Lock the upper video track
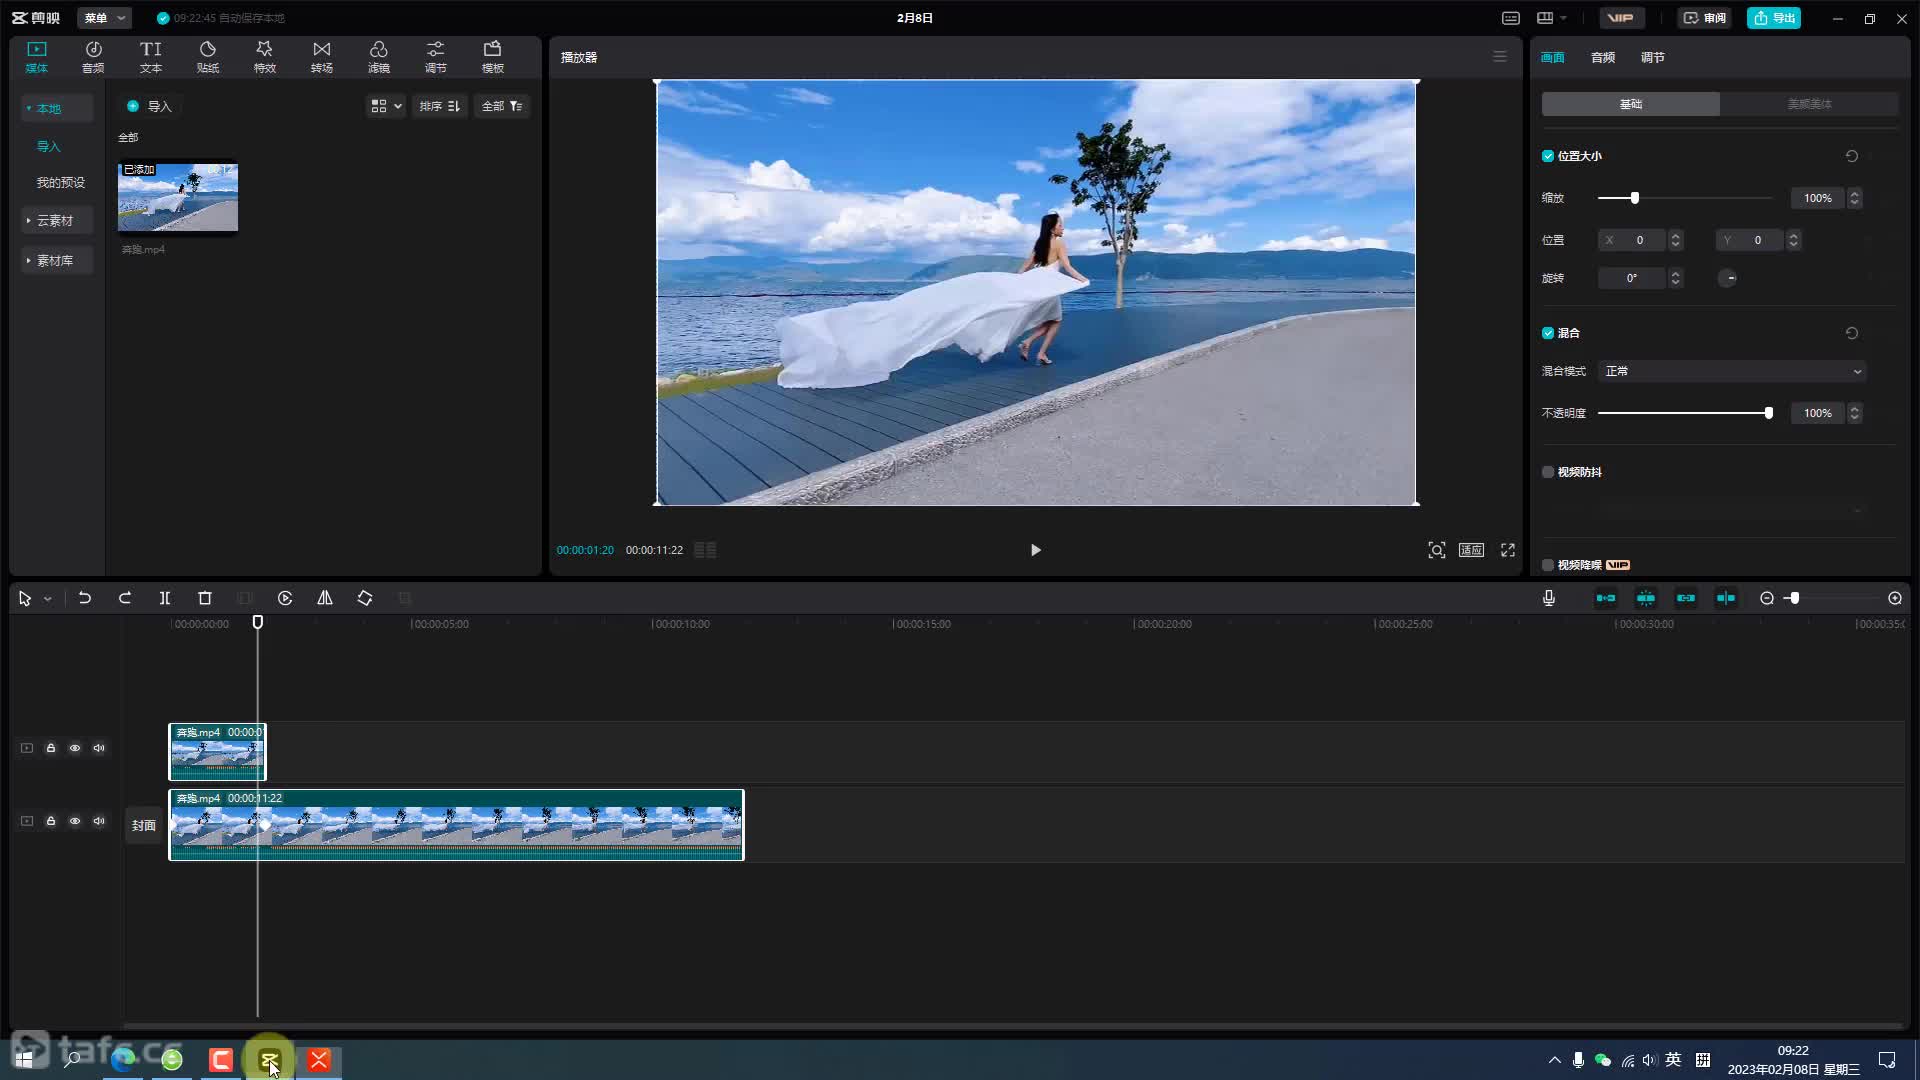Screen dimensions: 1920x1080 (x=51, y=748)
